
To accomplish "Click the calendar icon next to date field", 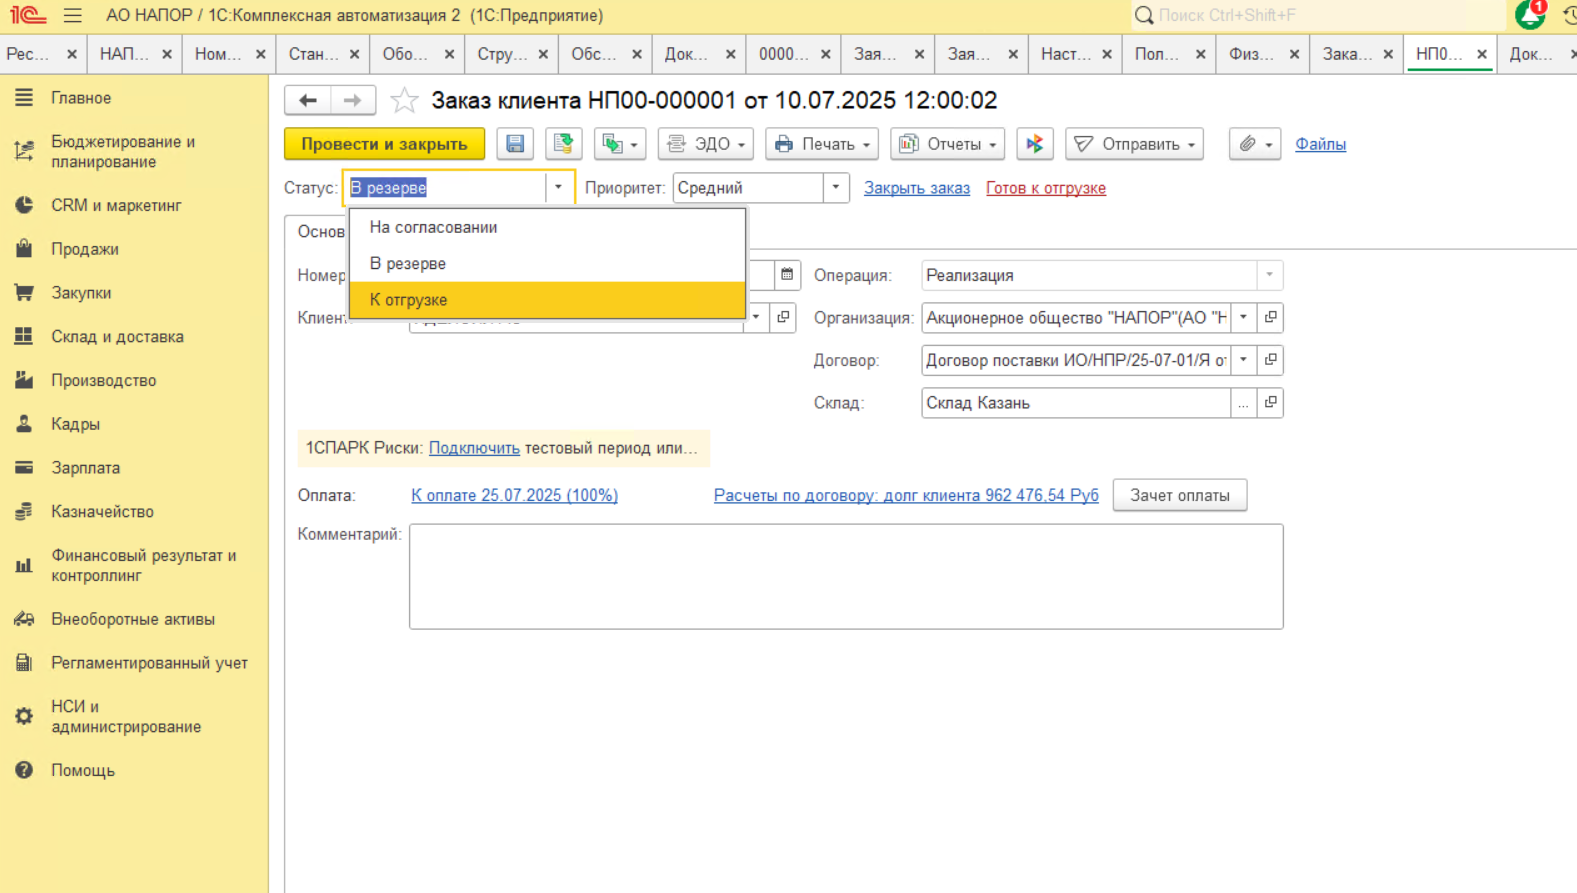I will tap(787, 275).
